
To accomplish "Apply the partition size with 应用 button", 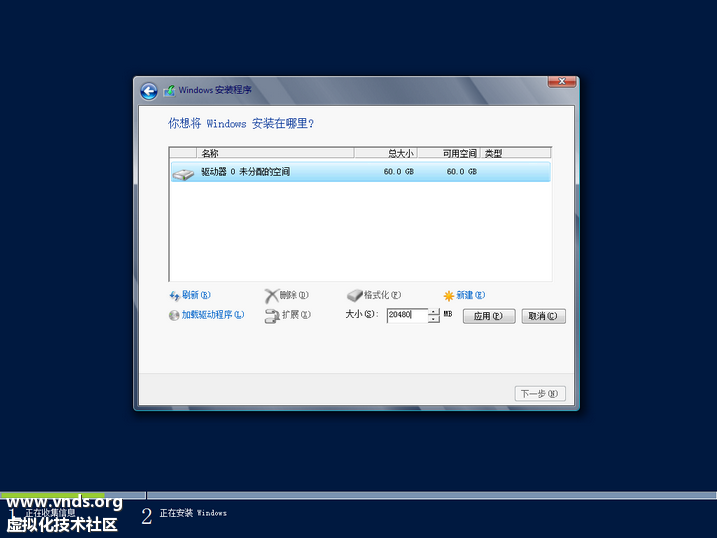I will point(489,316).
